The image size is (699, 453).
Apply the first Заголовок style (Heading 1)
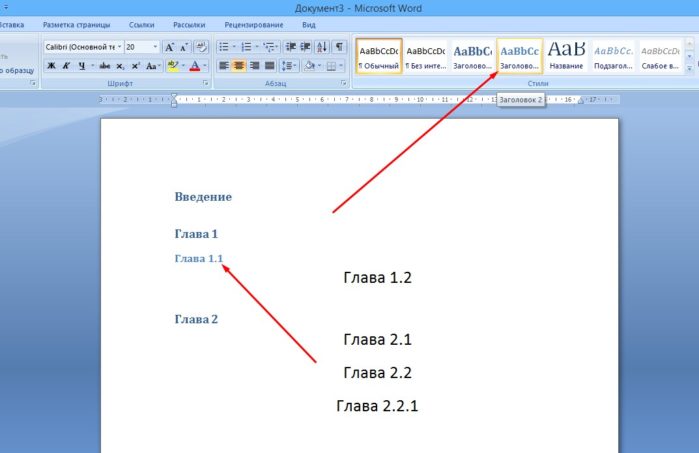[x=473, y=56]
